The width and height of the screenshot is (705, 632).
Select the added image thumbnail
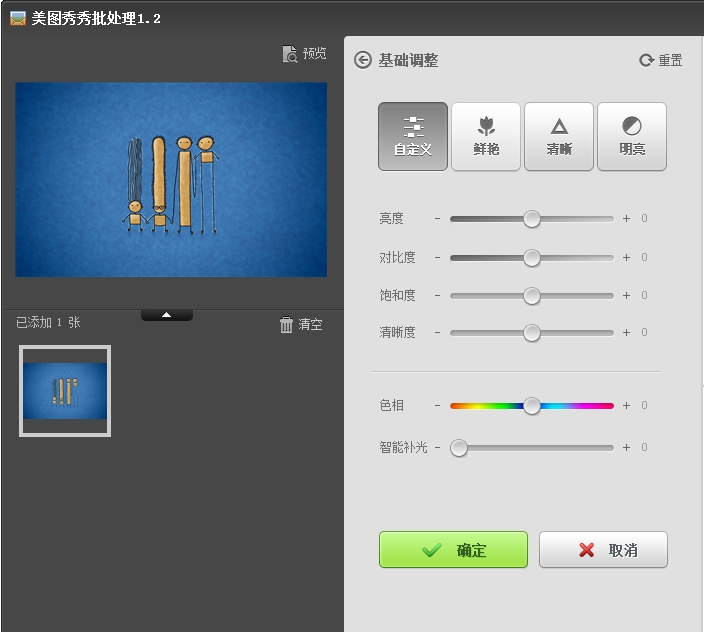pos(65,391)
